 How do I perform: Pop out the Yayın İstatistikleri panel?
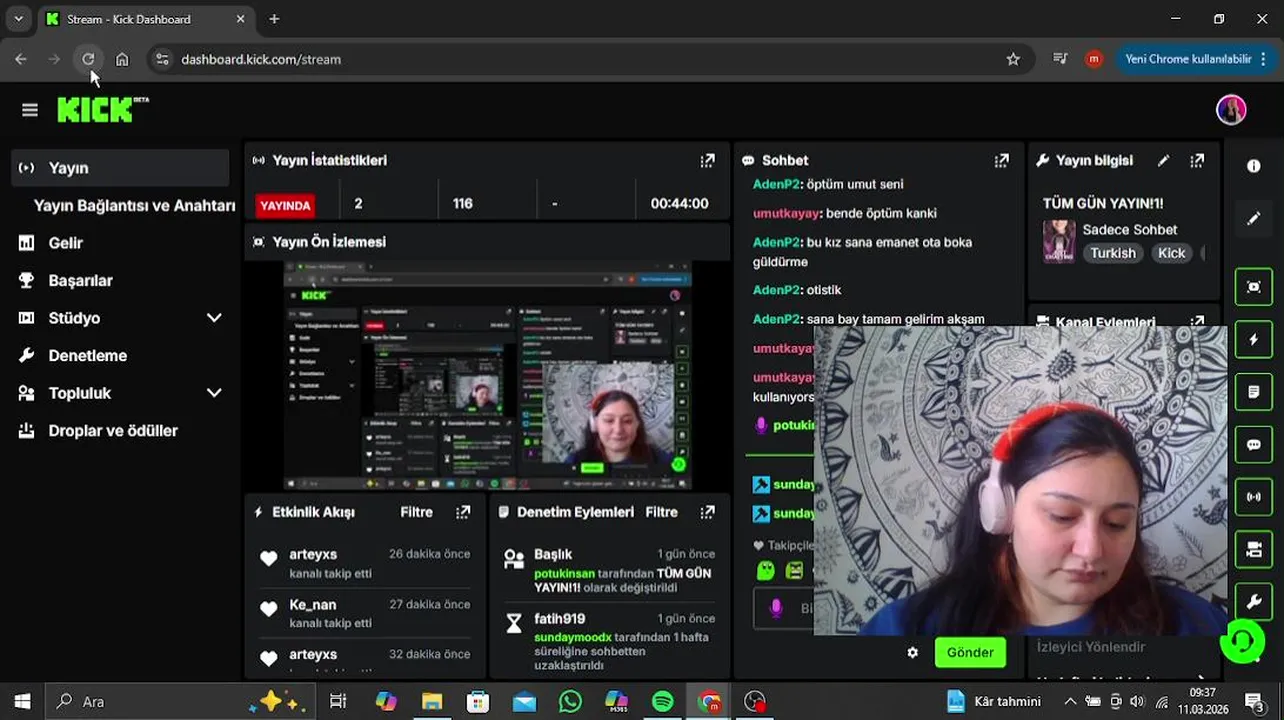(x=708, y=160)
